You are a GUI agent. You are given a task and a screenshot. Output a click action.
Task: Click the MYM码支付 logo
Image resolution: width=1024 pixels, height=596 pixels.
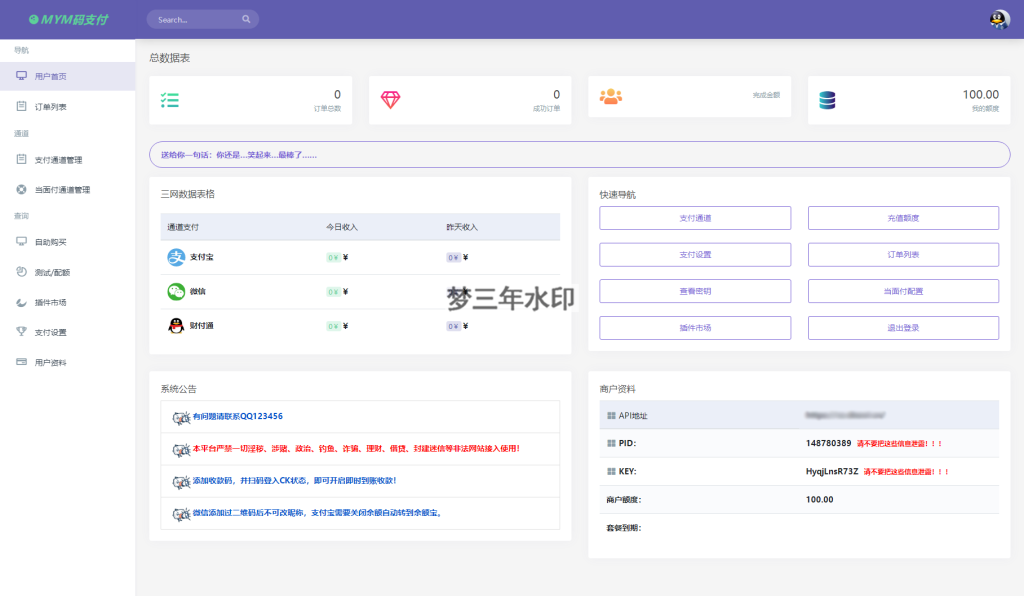click(x=69, y=20)
